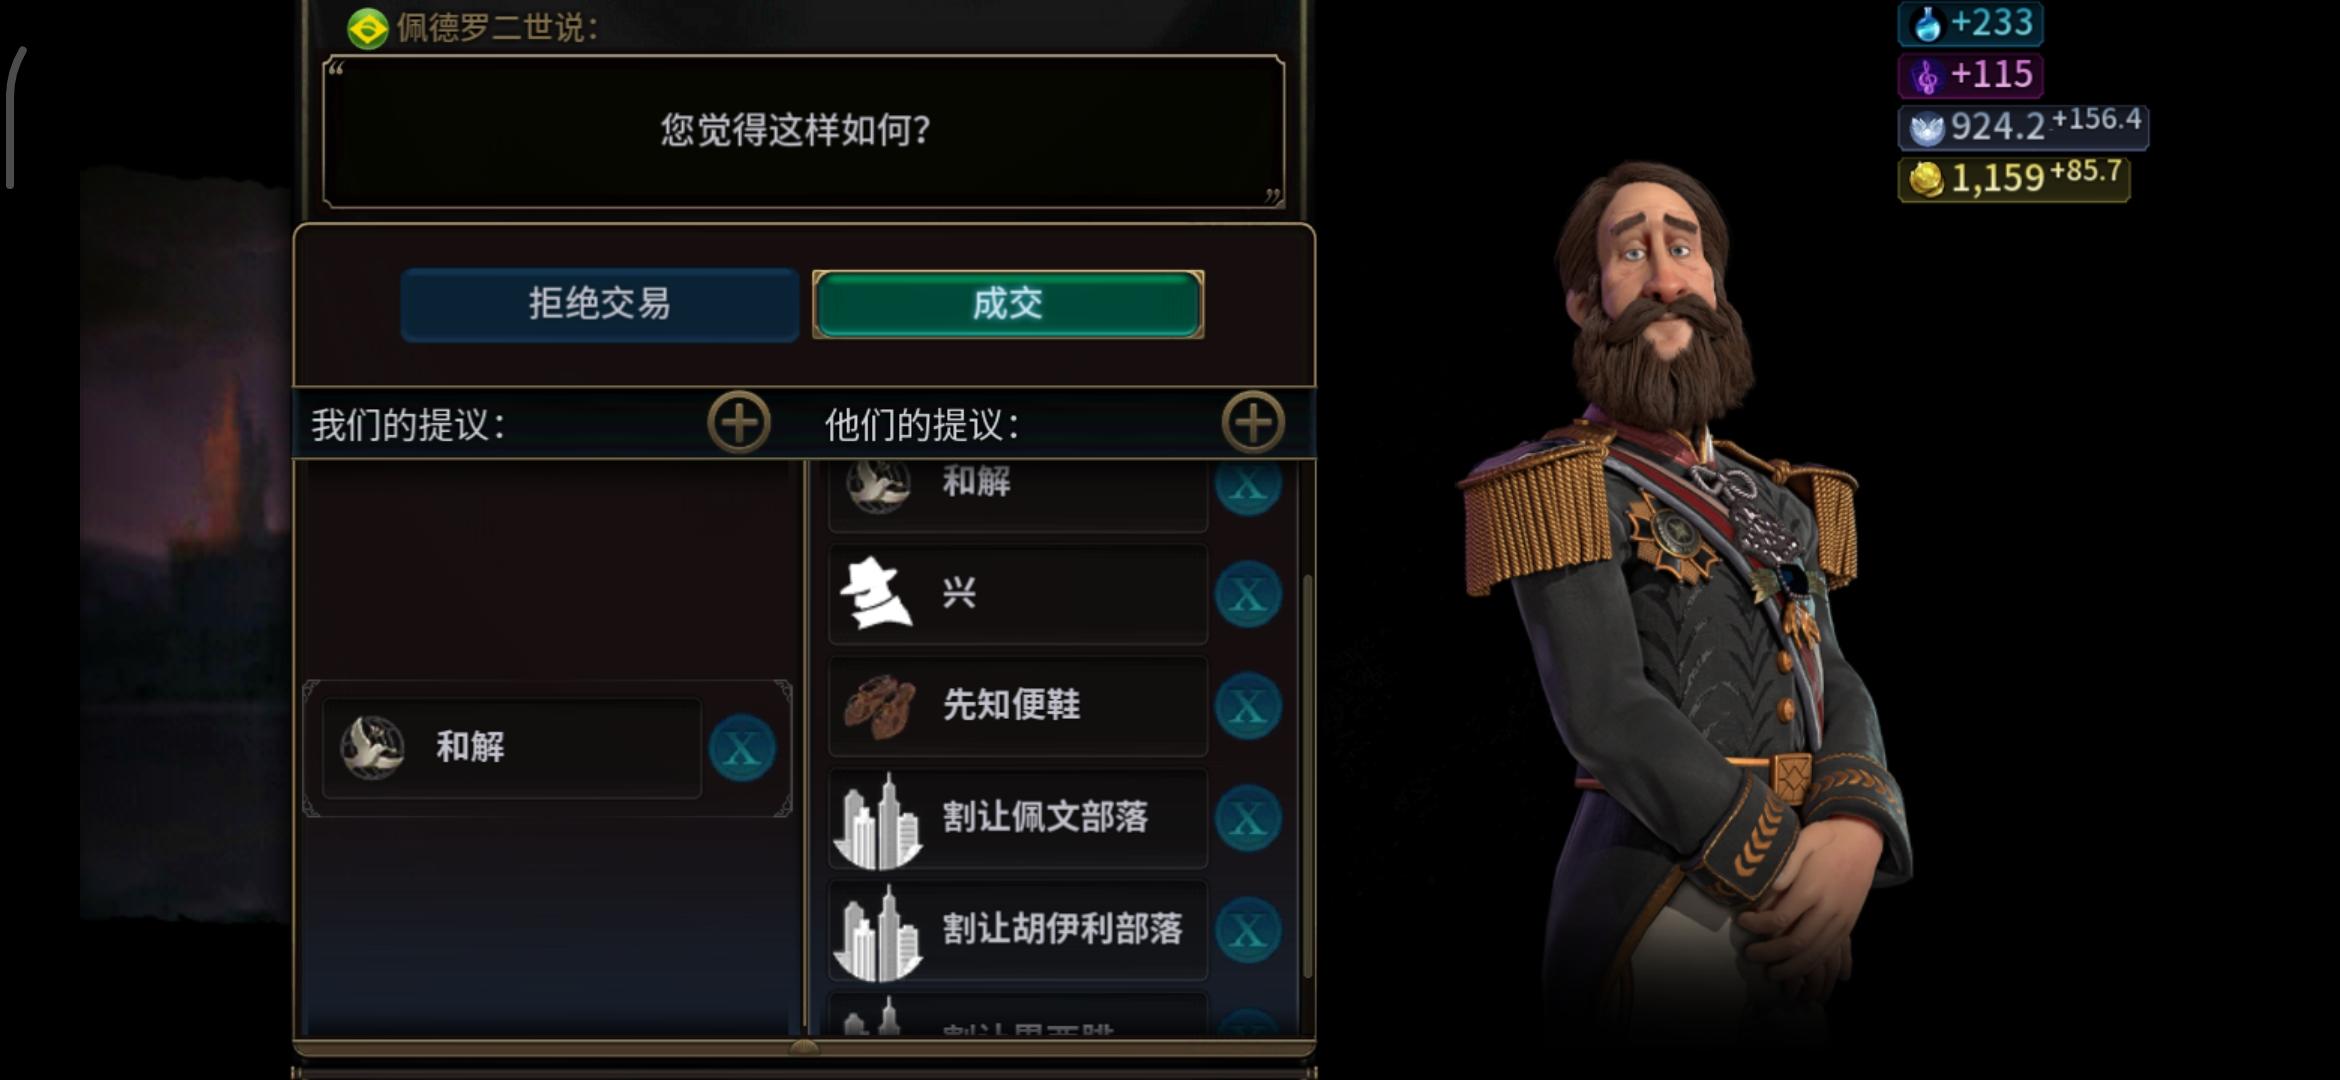Viewport: 2340px width, 1080px height.
Task: Click the gold coin 1,159 treasury indicator
Action: click(2014, 178)
